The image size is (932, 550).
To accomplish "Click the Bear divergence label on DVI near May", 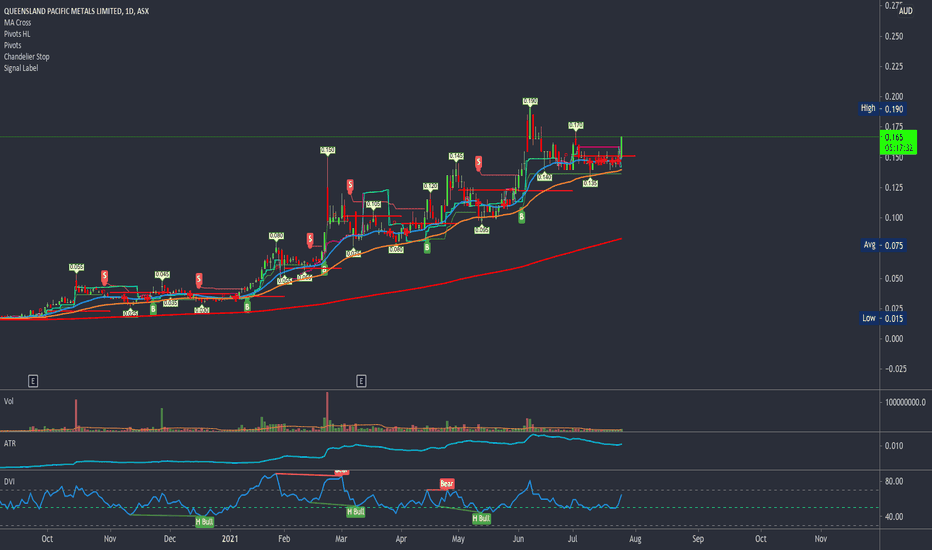I will click(447, 484).
